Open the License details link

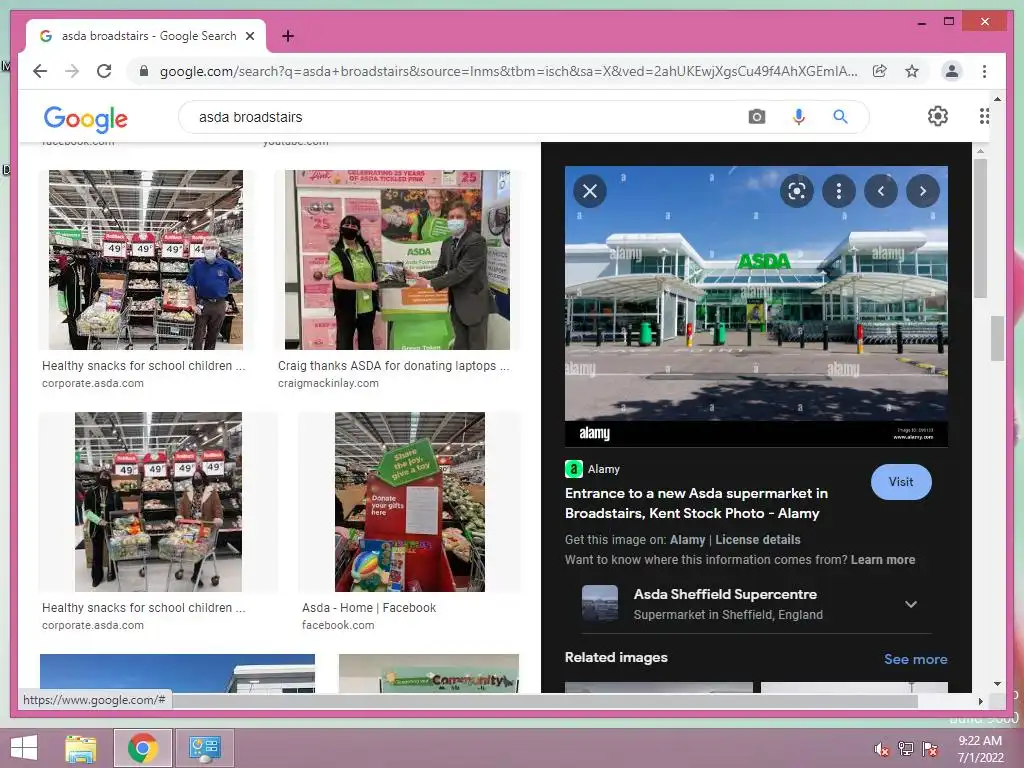[x=758, y=540]
